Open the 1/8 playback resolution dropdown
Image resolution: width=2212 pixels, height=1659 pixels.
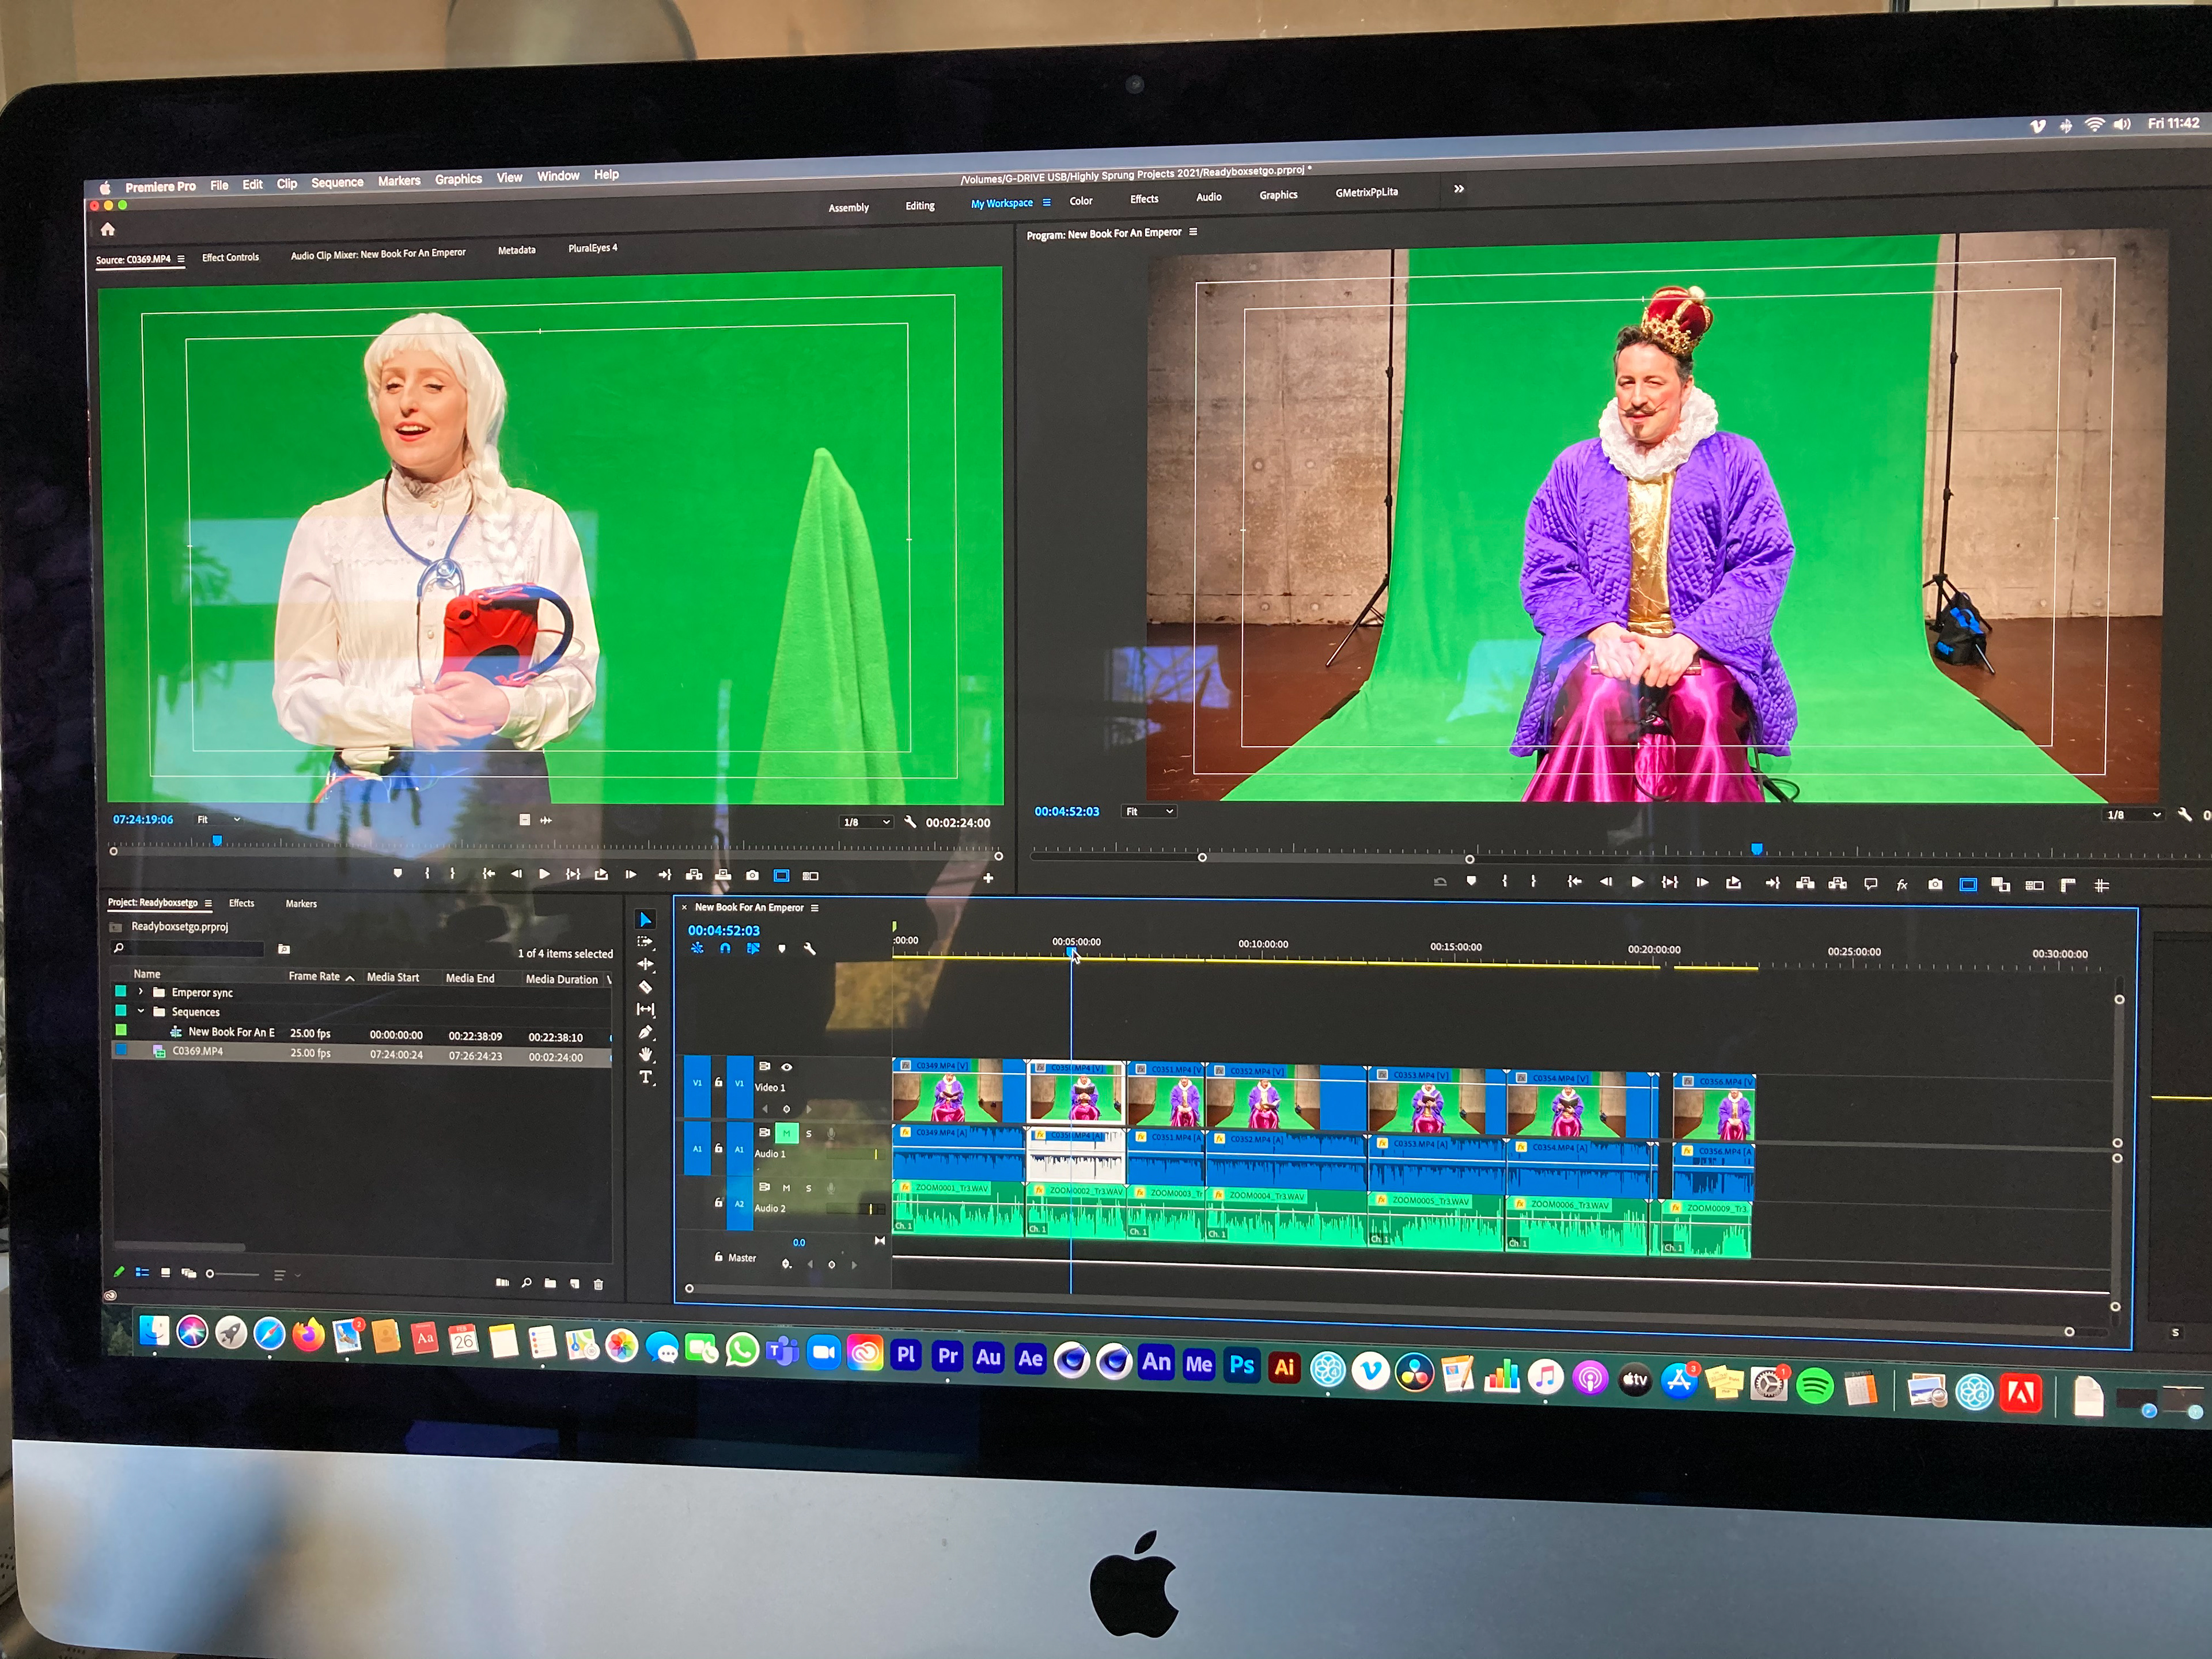tap(866, 821)
